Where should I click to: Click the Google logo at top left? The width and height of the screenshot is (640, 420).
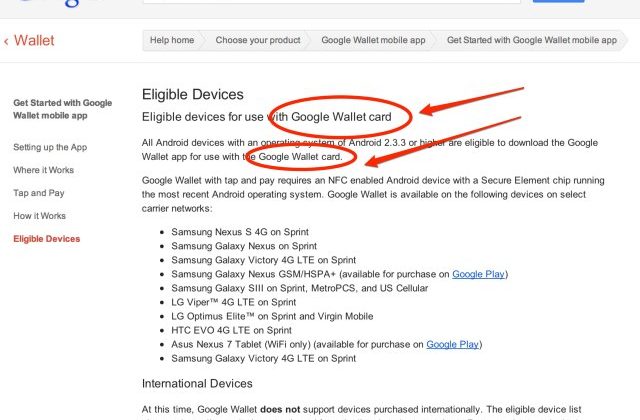tap(61, 3)
